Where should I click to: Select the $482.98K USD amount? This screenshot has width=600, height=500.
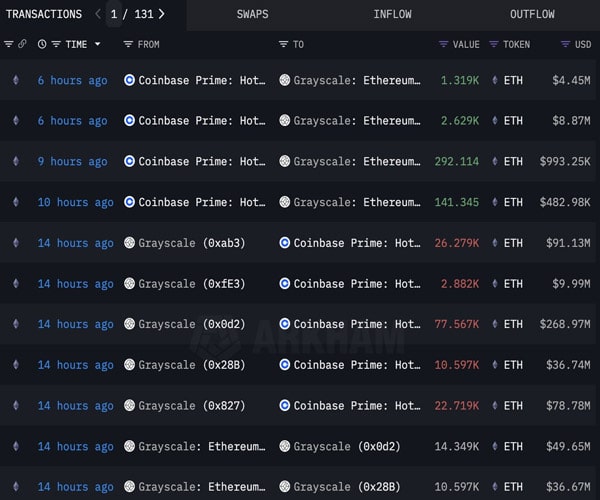(x=565, y=202)
